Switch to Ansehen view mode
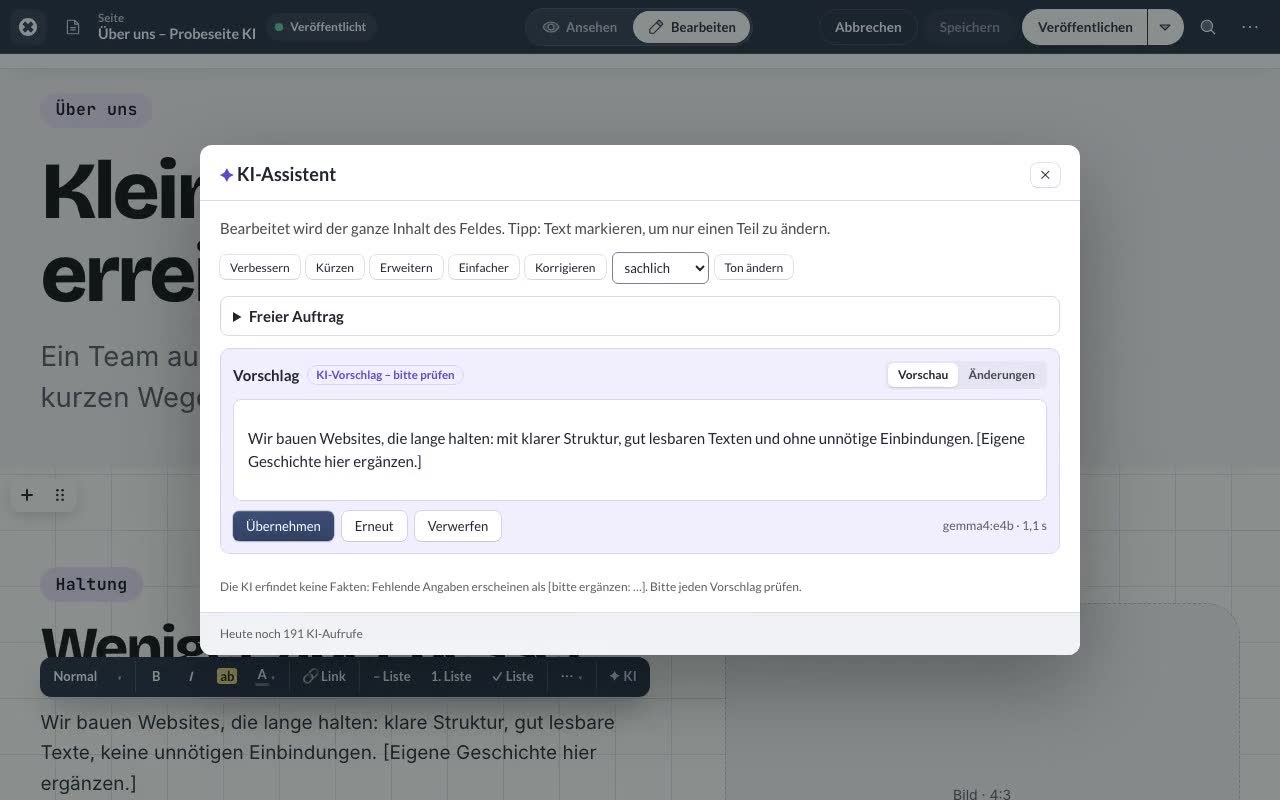This screenshot has width=1280, height=800. click(580, 27)
